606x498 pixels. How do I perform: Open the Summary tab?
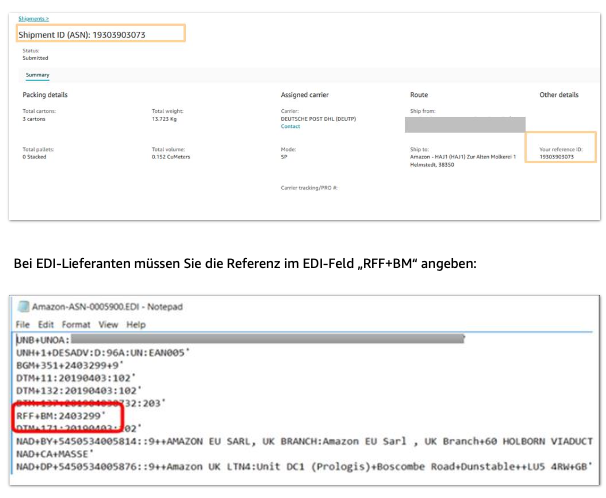point(38,75)
